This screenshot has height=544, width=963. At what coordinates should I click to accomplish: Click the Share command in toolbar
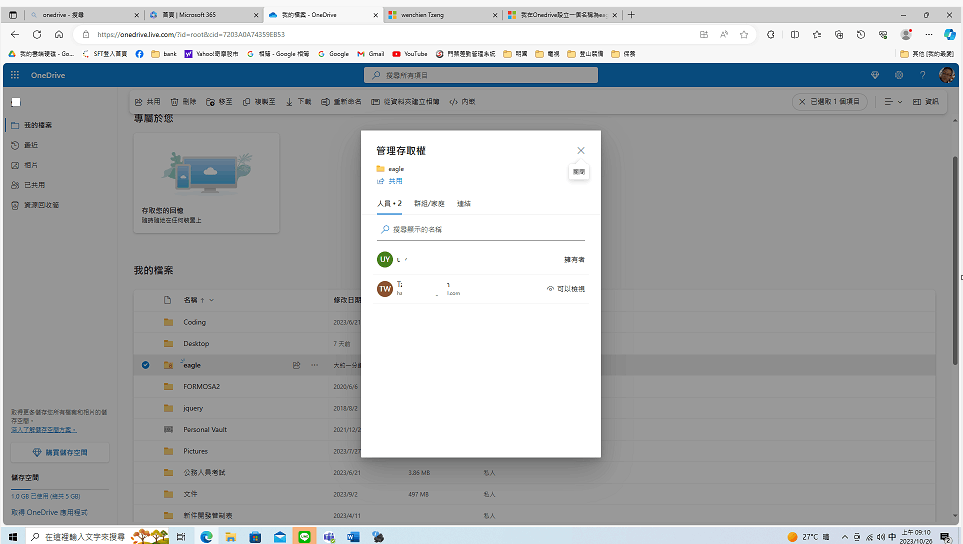coord(147,102)
